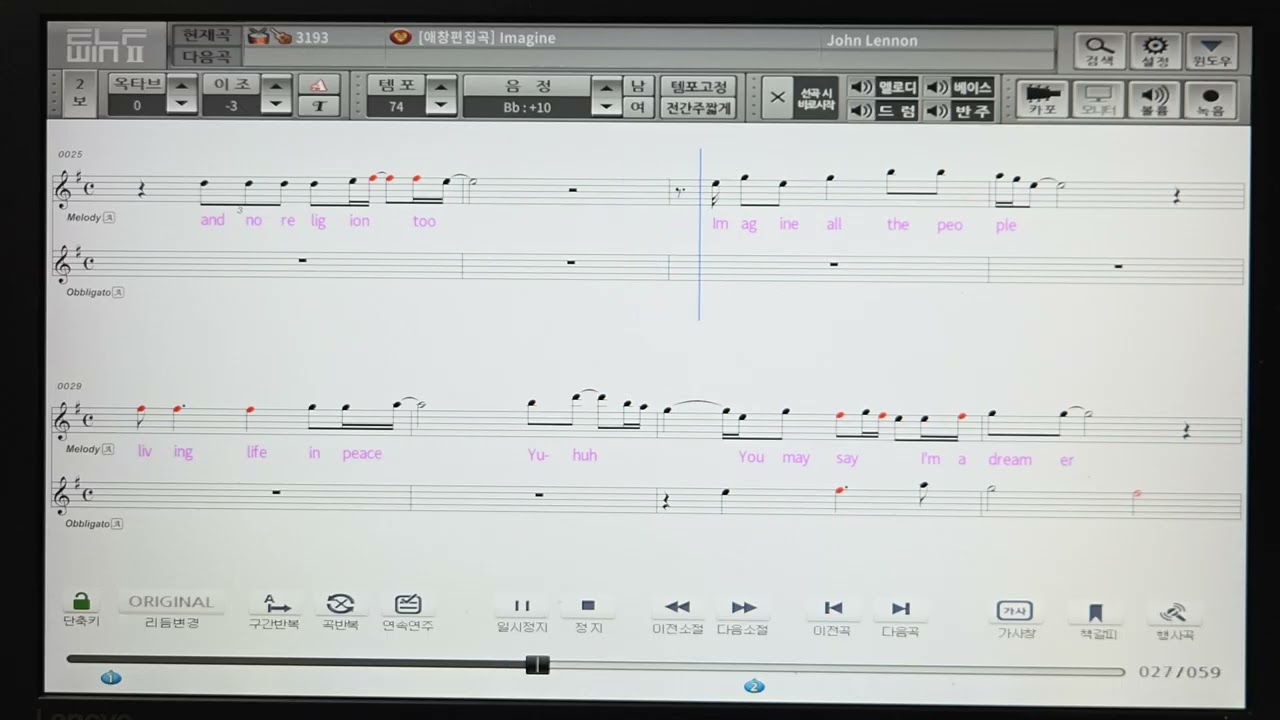Click the lyric word say
1280x720 pixels.
847,458
